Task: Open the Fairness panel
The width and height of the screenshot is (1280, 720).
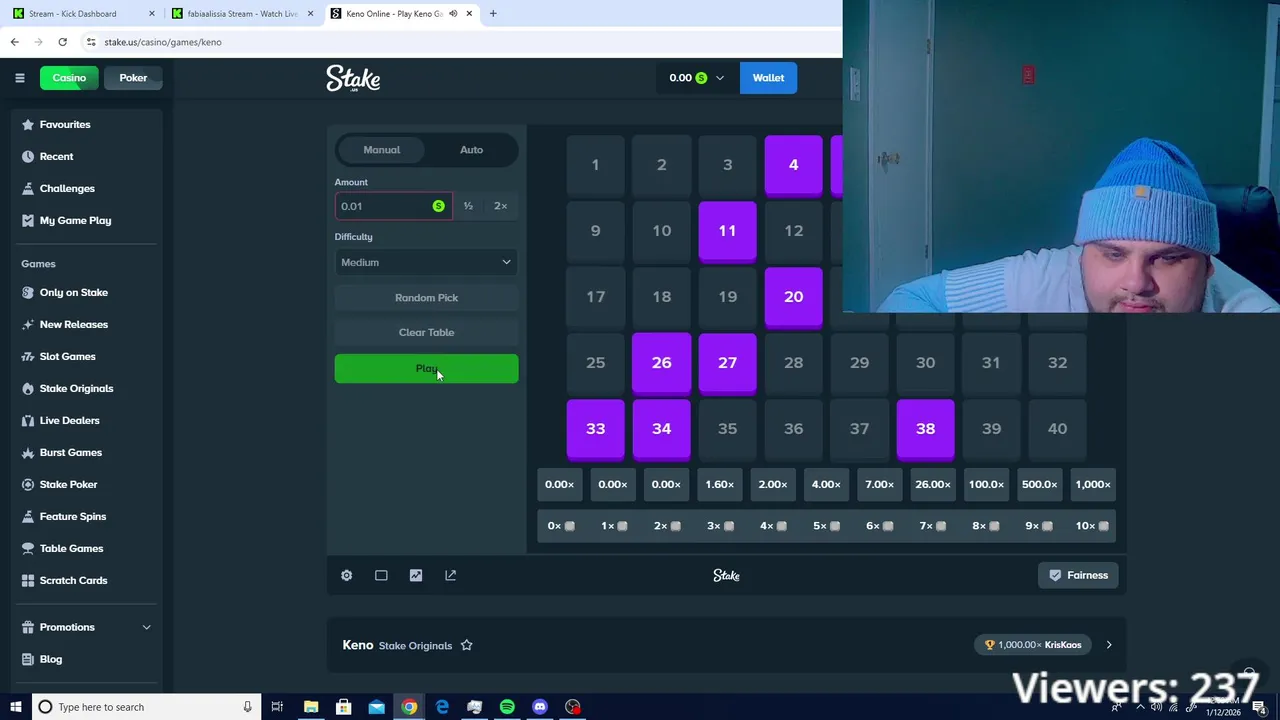Action: point(1078,575)
